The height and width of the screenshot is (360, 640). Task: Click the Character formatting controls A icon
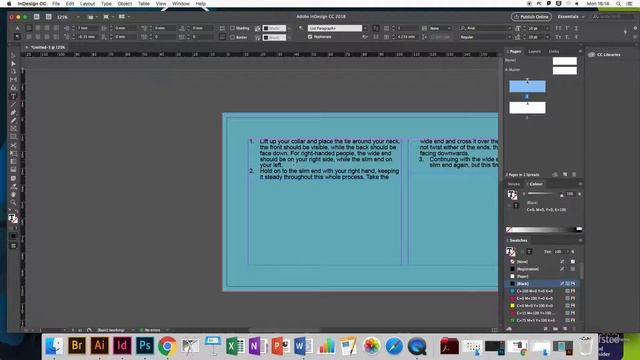click(x=17, y=28)
